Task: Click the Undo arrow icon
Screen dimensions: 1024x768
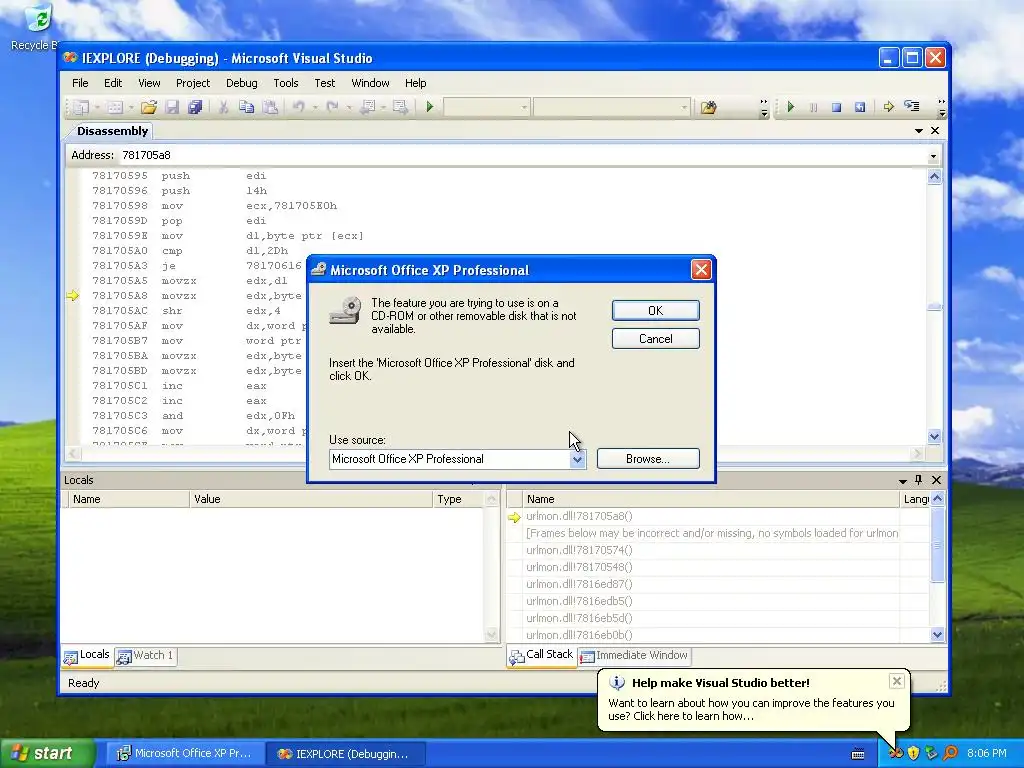Action: 298,106
